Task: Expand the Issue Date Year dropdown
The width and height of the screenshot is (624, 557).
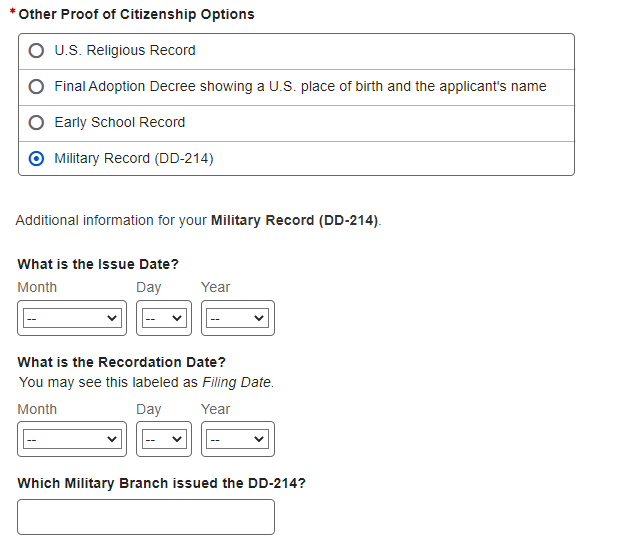Action: 237,318
